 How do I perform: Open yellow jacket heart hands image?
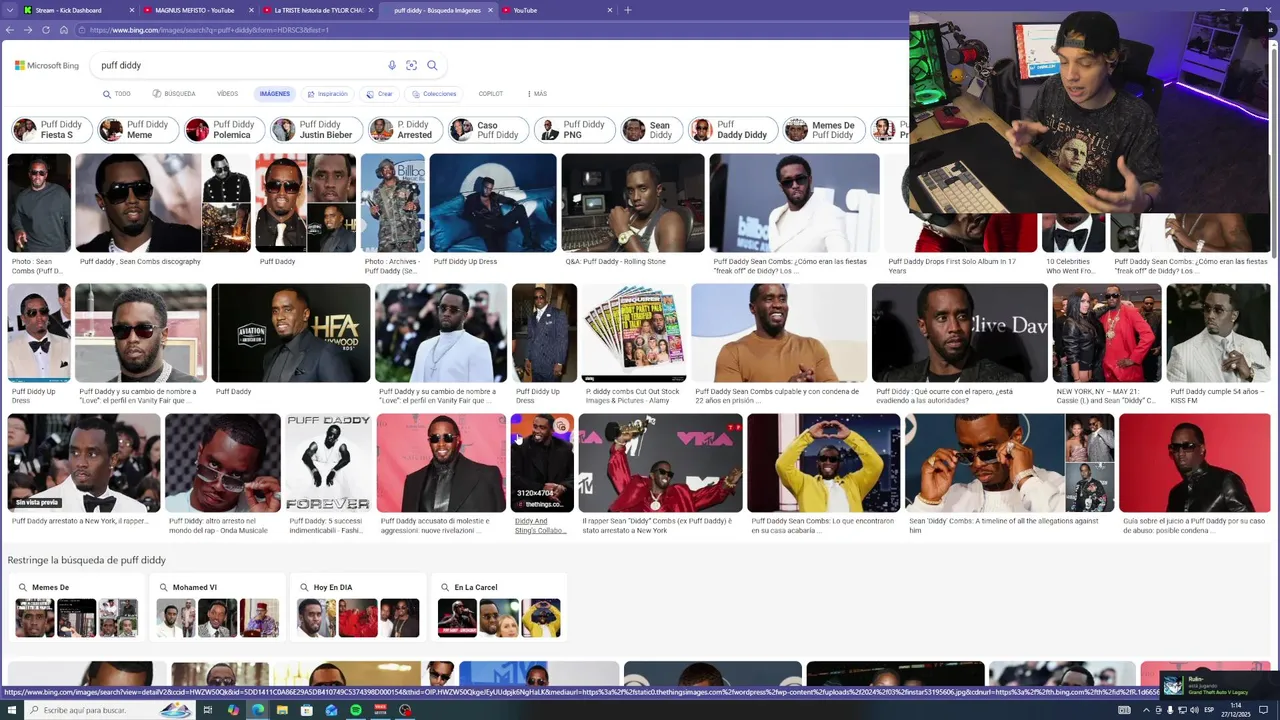823,463
